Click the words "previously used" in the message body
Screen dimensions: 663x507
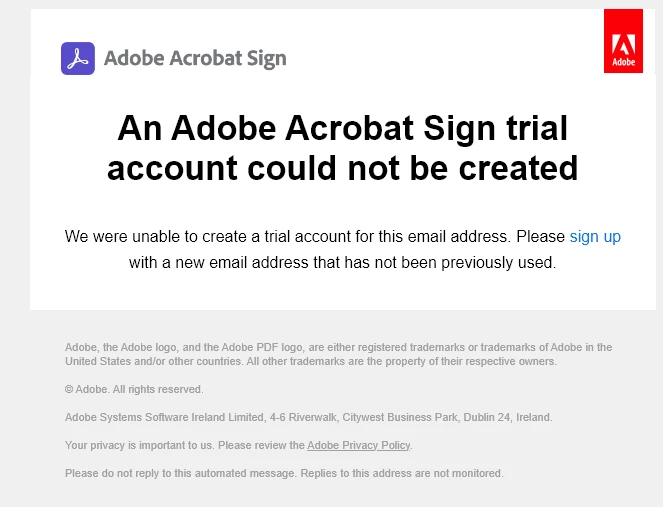498,263
